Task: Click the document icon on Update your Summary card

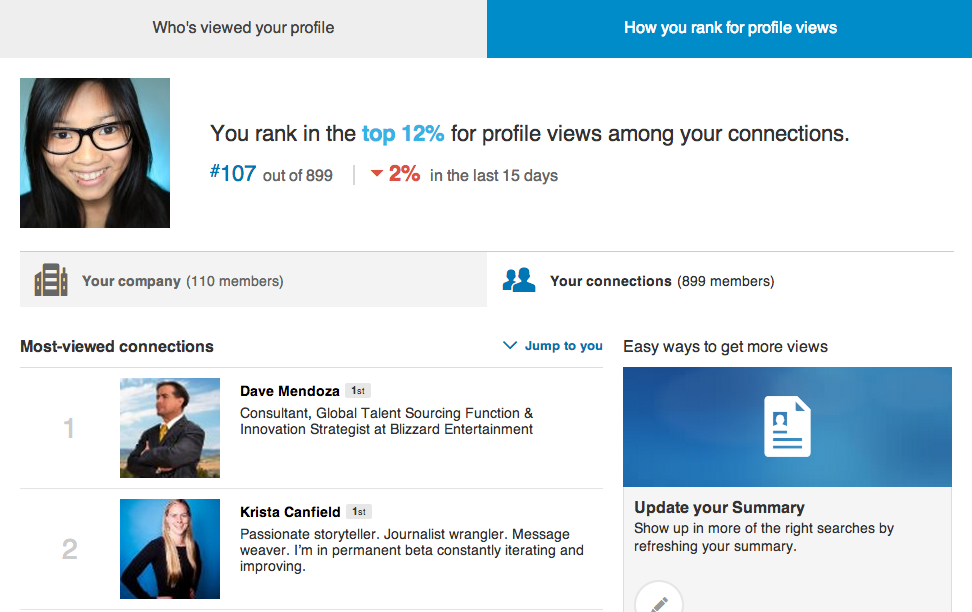Action: coord(787,426)
